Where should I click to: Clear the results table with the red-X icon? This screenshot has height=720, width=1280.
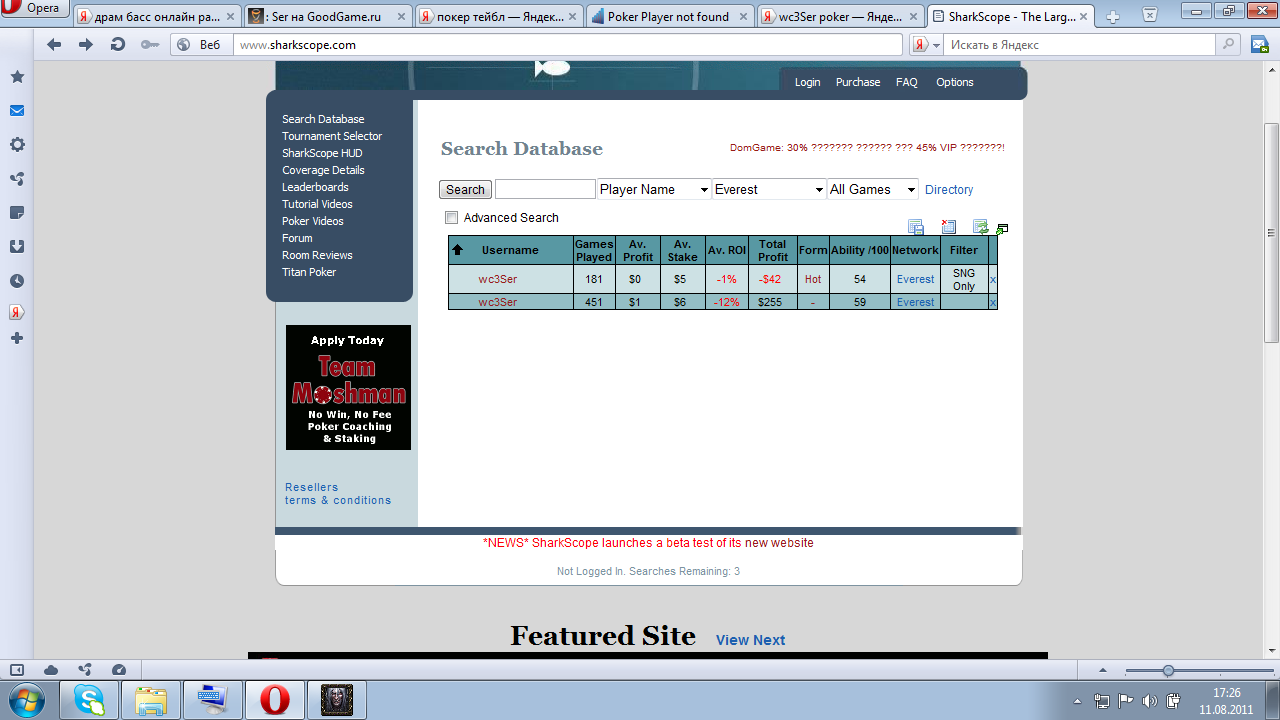[948, 228]
